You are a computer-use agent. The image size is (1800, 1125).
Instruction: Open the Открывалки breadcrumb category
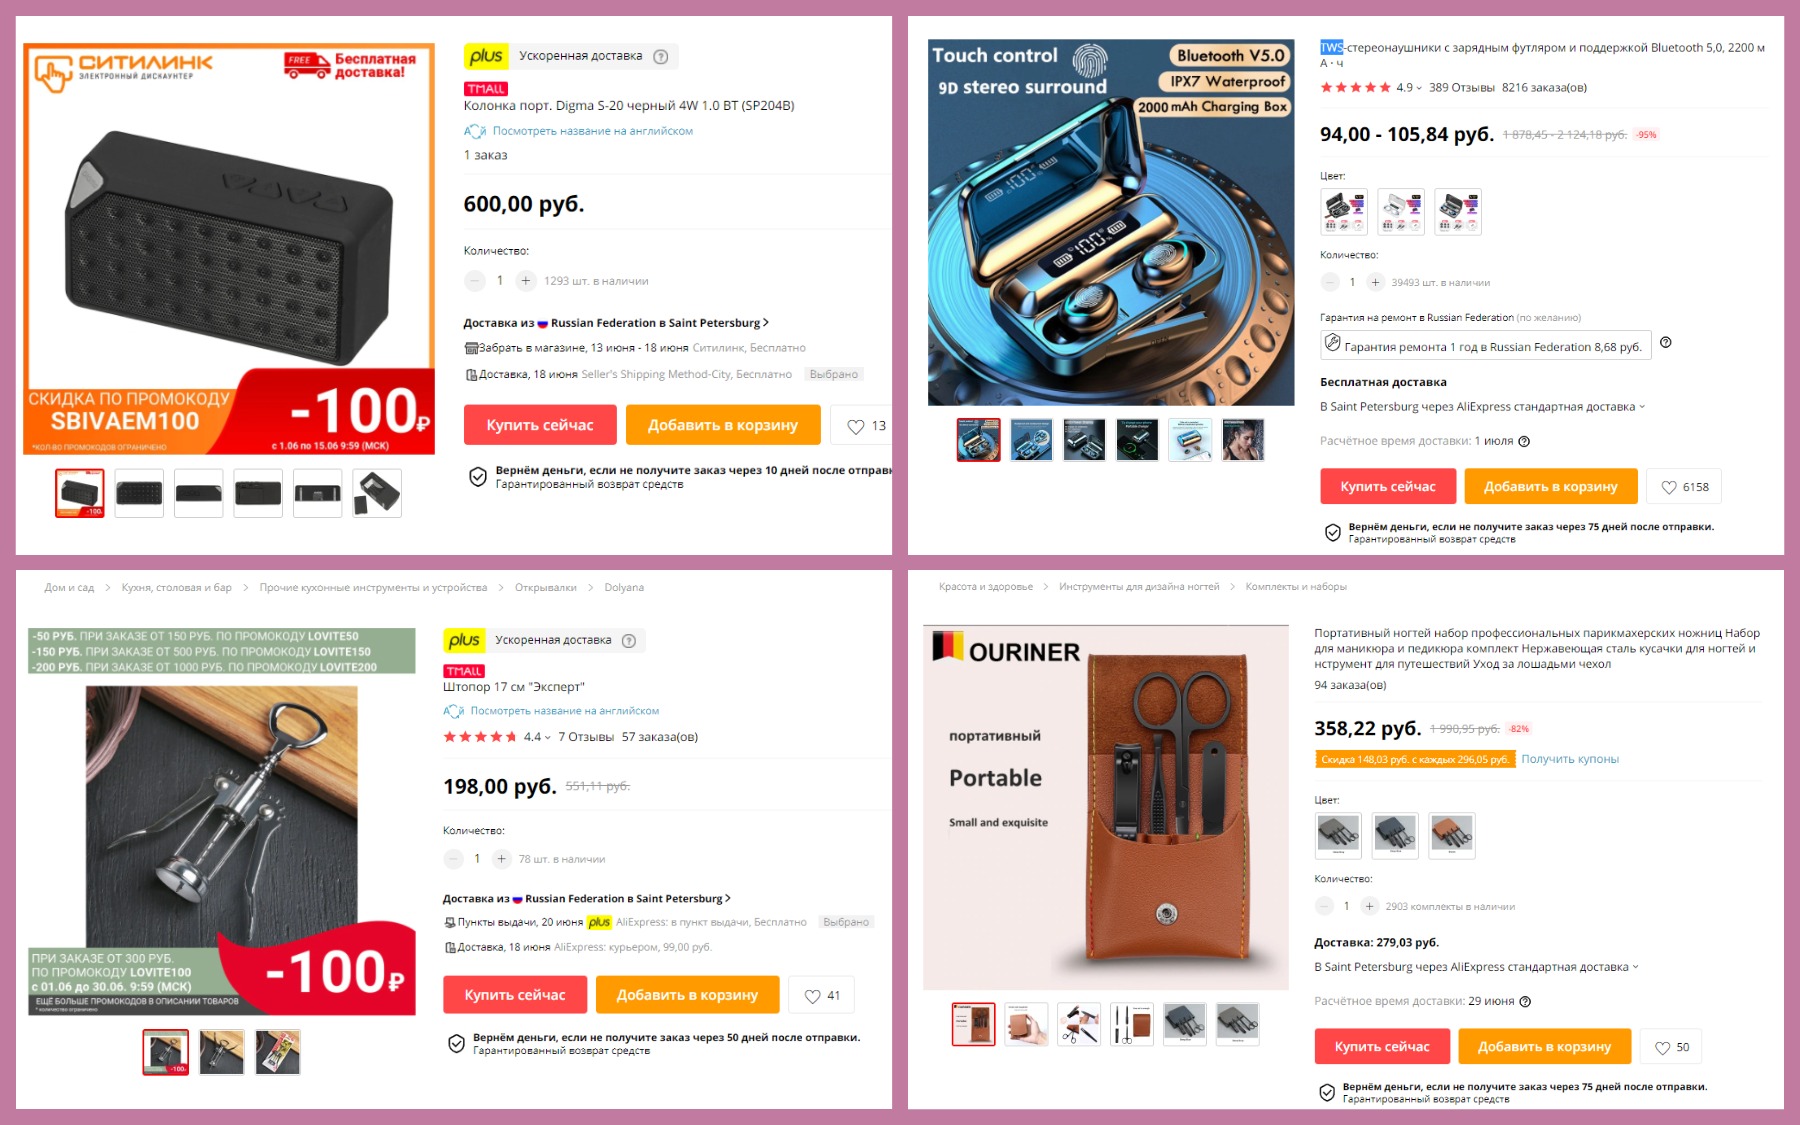click(545, 588)
